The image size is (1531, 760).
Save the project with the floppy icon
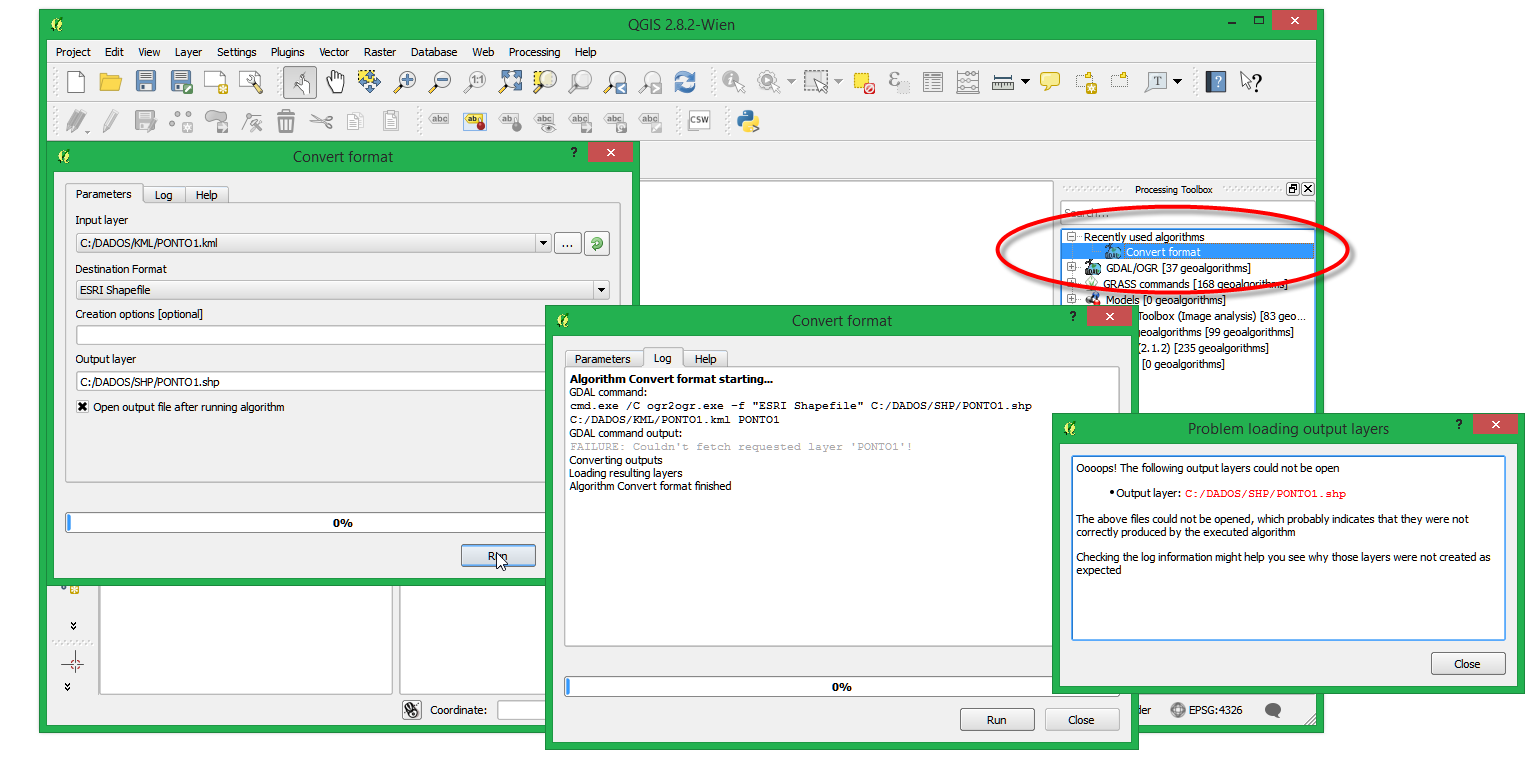(x=146, y=82)
